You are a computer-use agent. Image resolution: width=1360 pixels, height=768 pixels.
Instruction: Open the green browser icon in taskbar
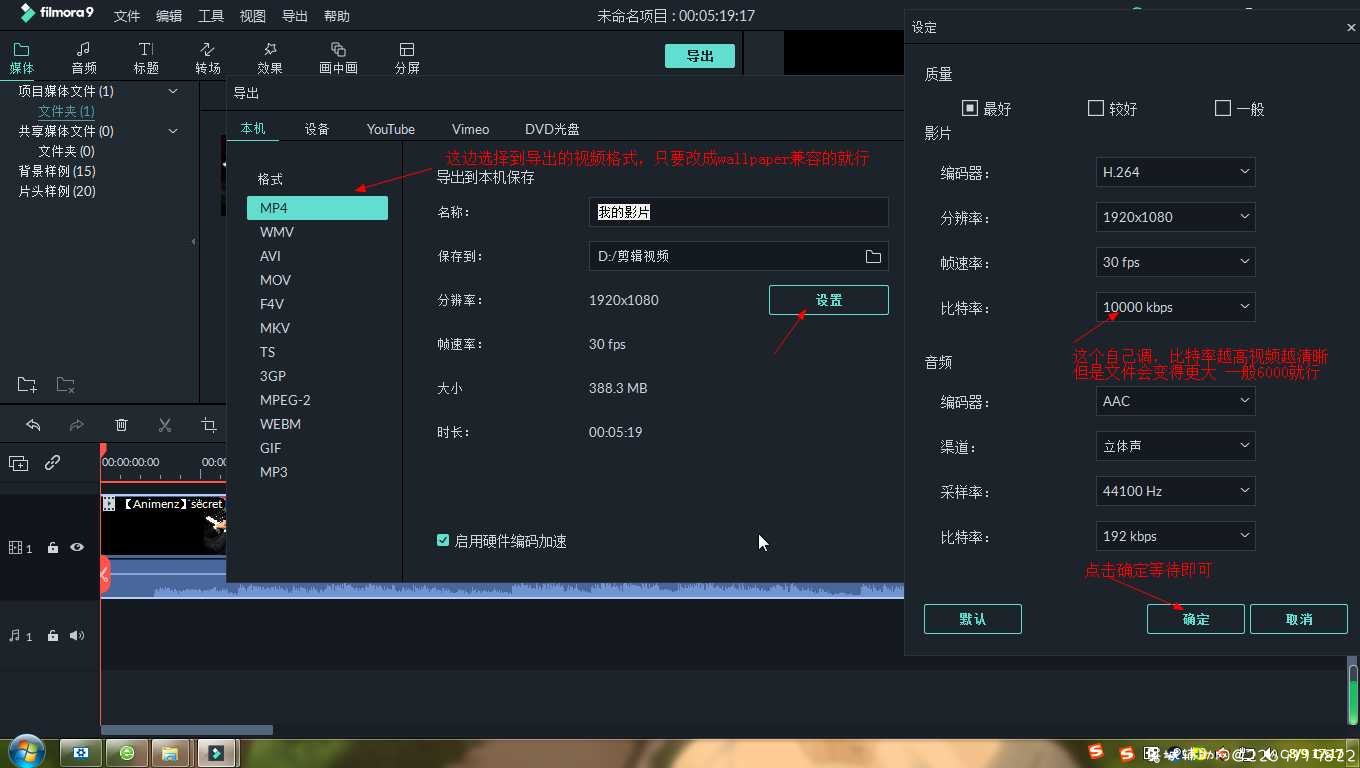(x=127, y=753)
